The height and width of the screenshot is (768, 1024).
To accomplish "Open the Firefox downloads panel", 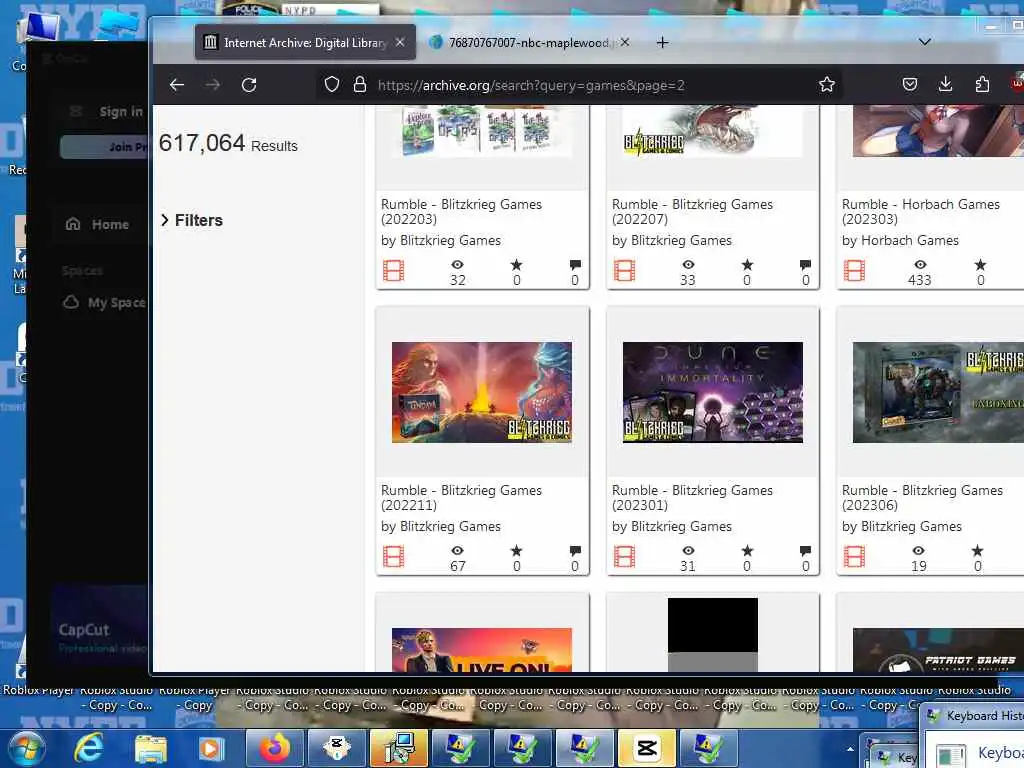I will click(x=946, y=84).
